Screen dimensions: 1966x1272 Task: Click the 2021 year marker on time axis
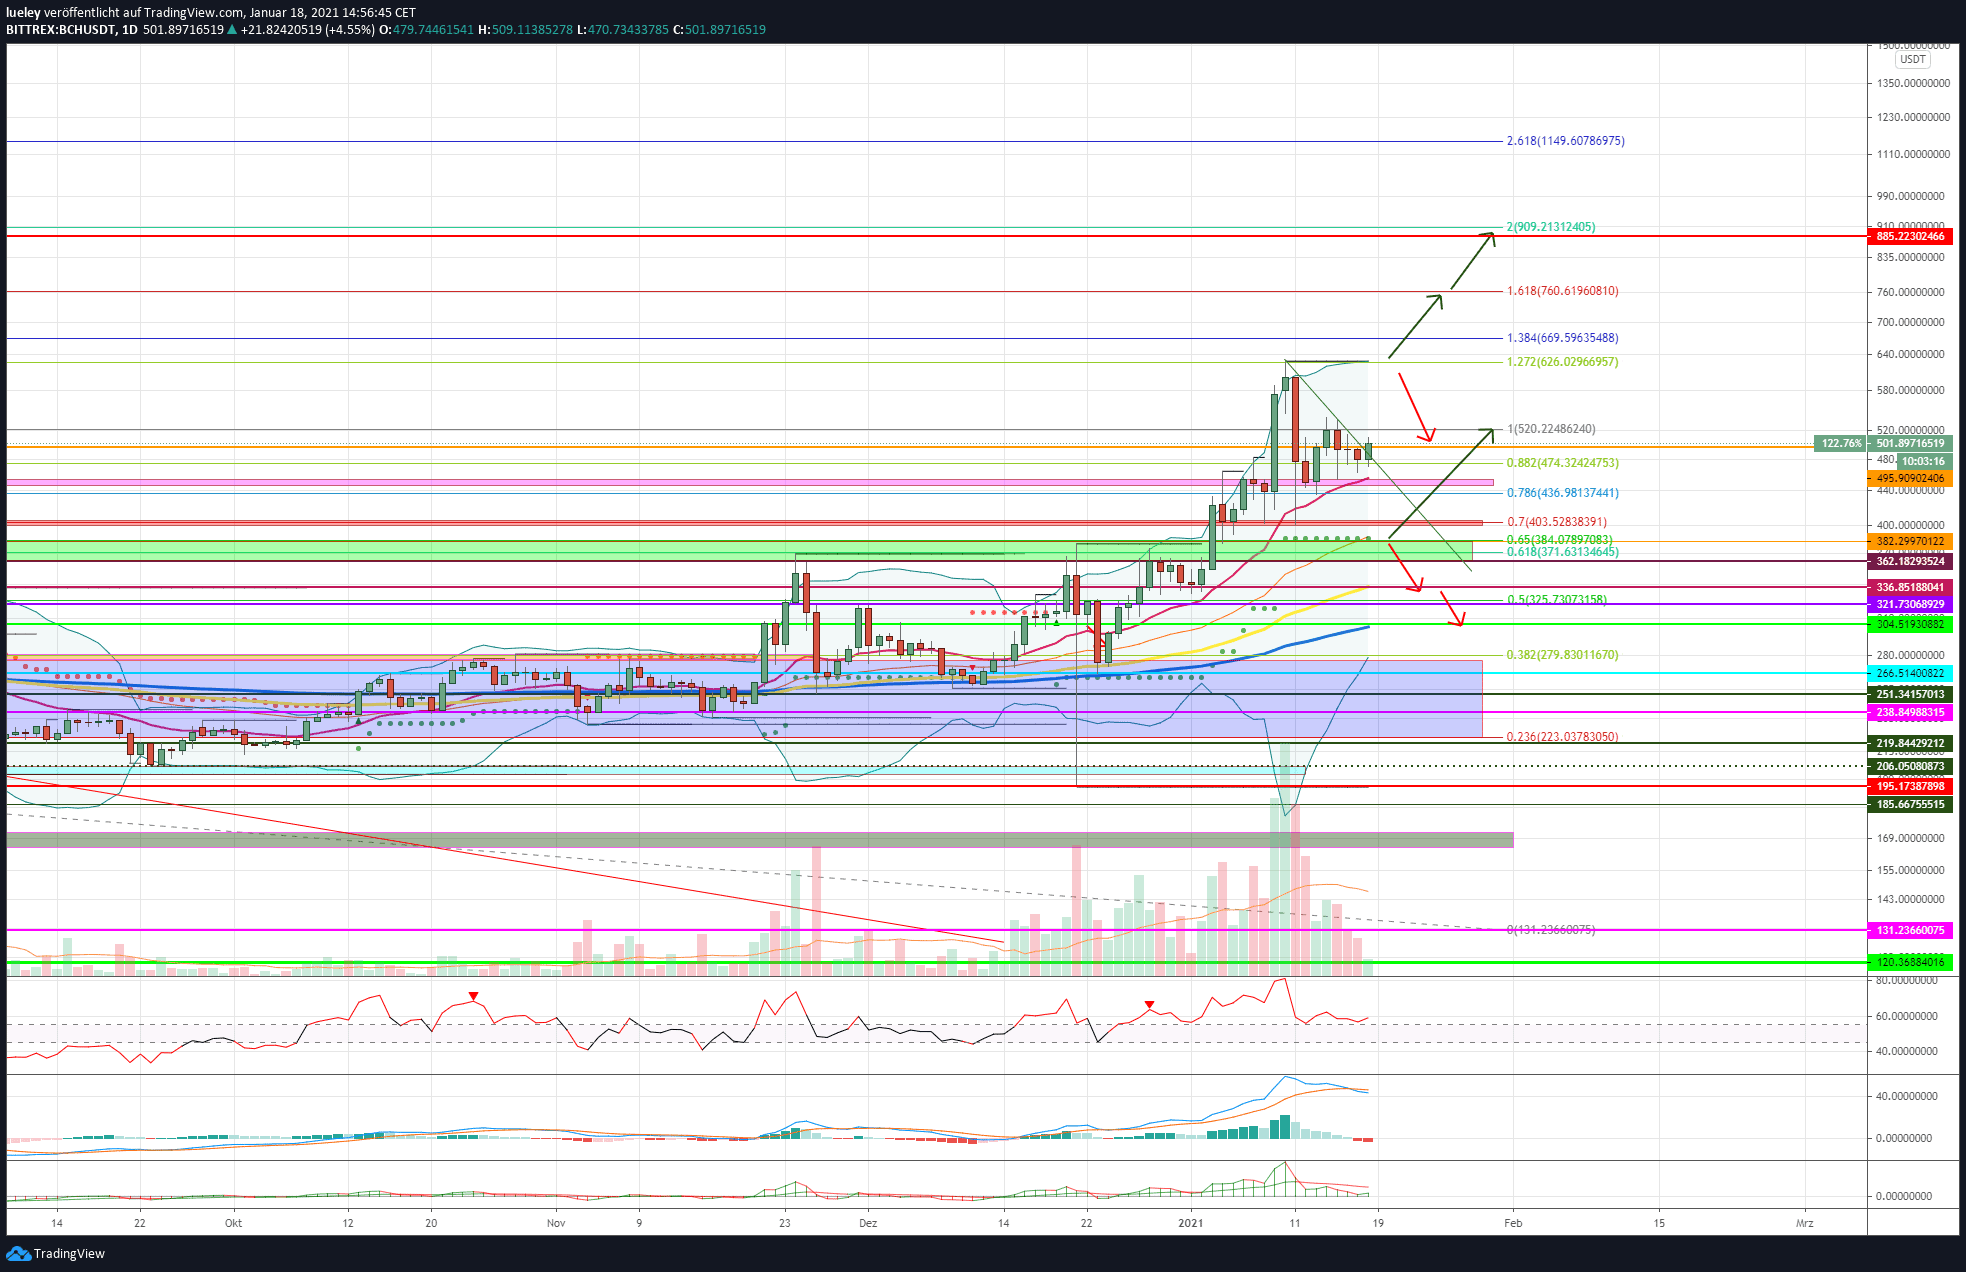pos(1190,1223)
